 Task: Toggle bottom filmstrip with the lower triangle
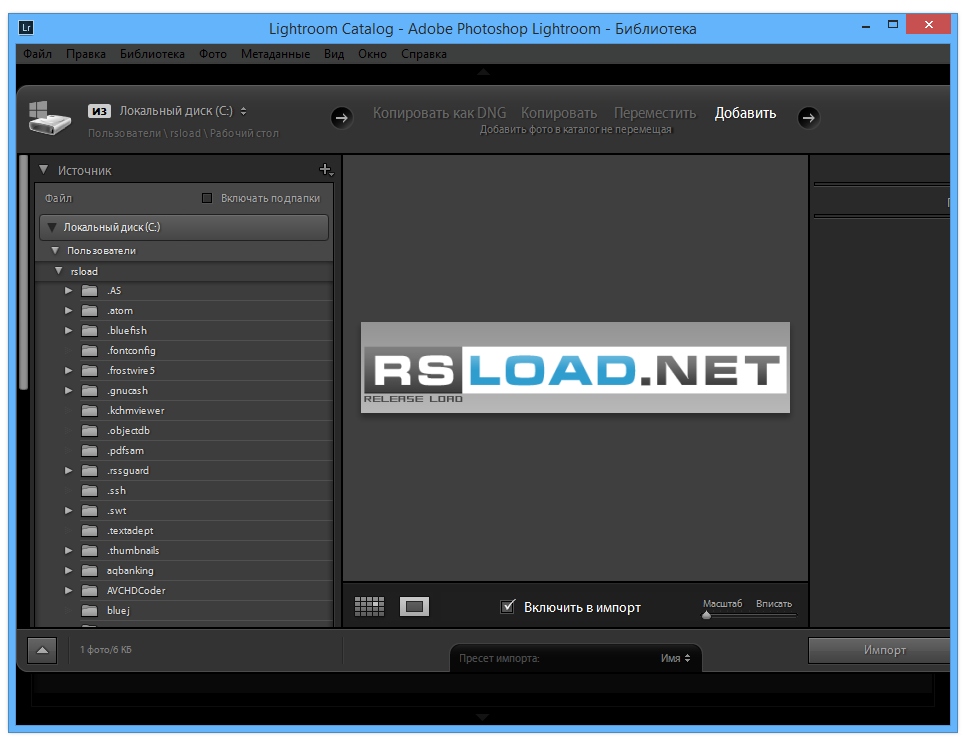click(x=483, y=717)
